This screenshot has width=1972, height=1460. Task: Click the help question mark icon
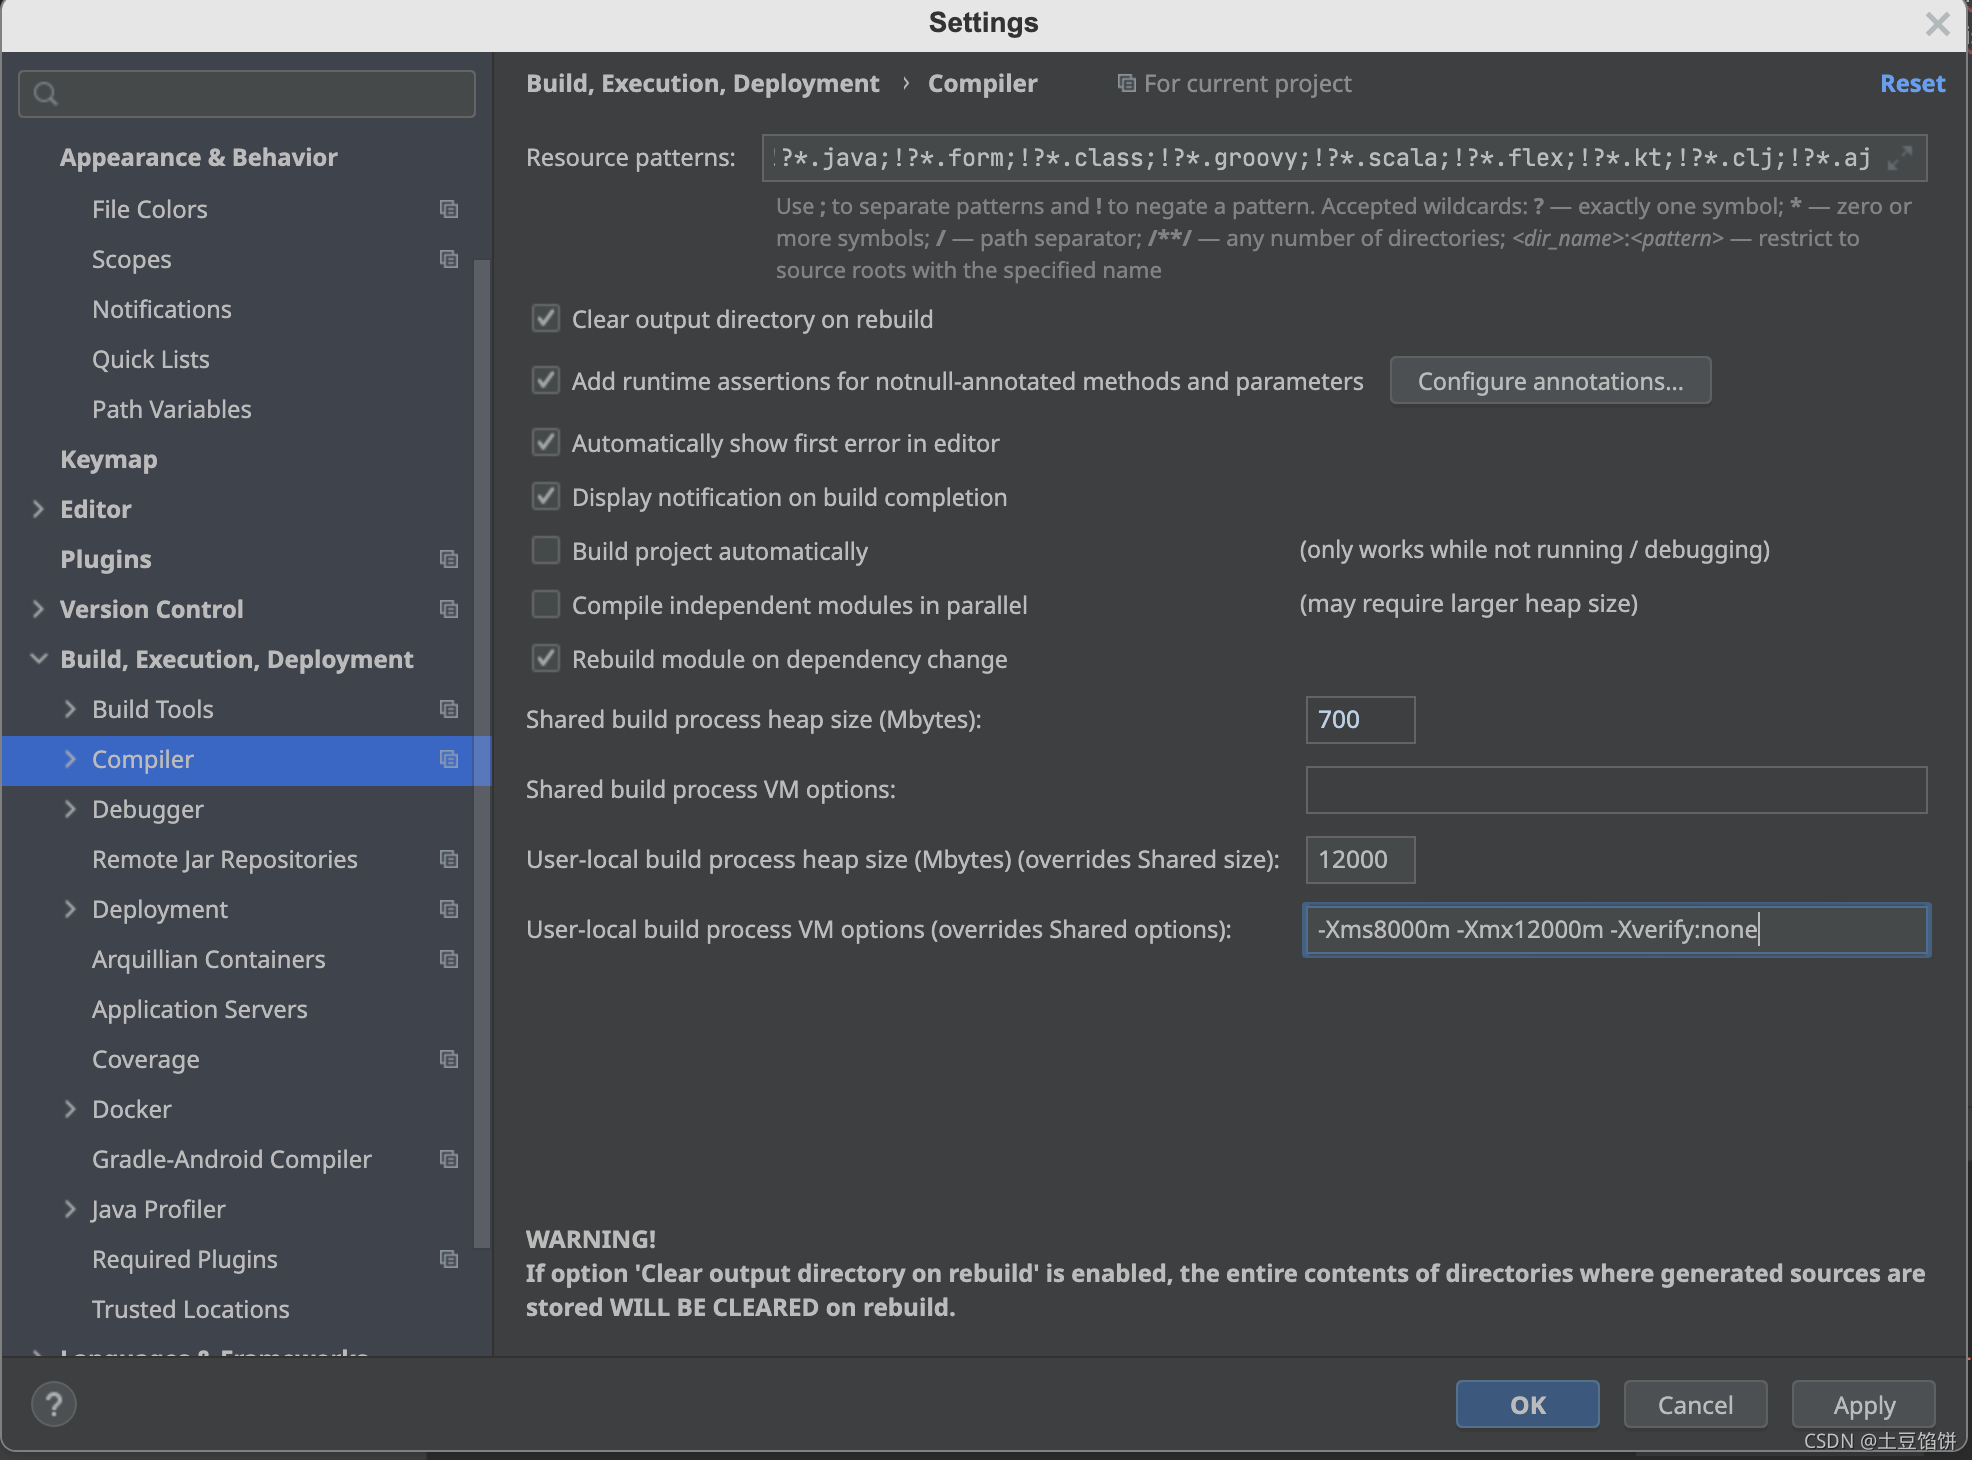[x=54, y=1404]
